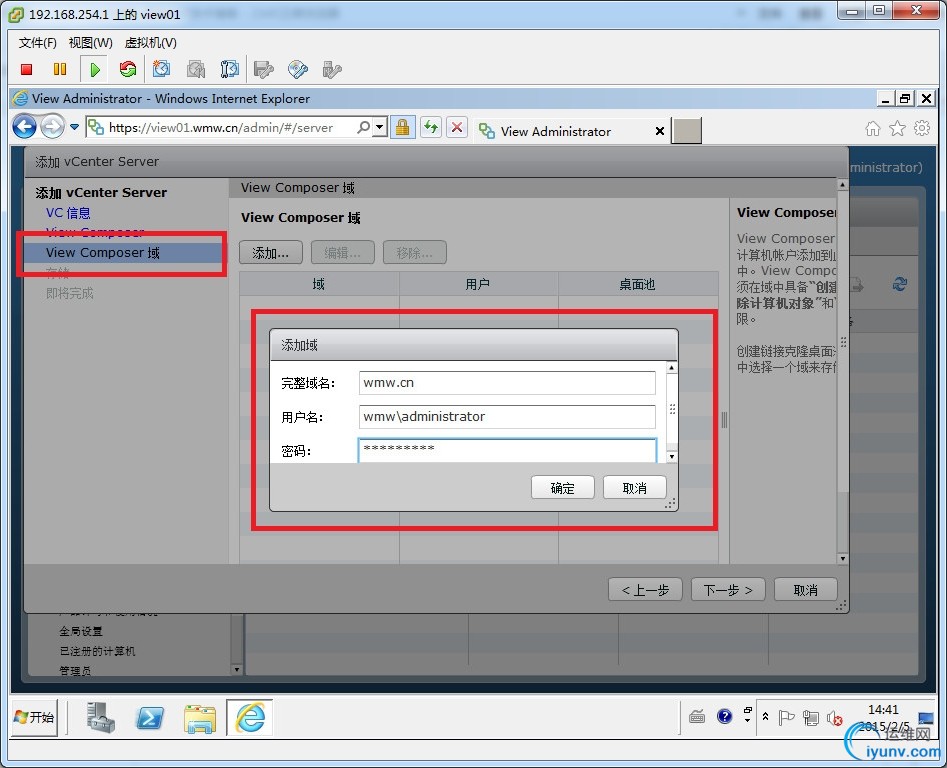Click the 用户名 input field
Screen dimensions: 947x768
tap(507, 417)
